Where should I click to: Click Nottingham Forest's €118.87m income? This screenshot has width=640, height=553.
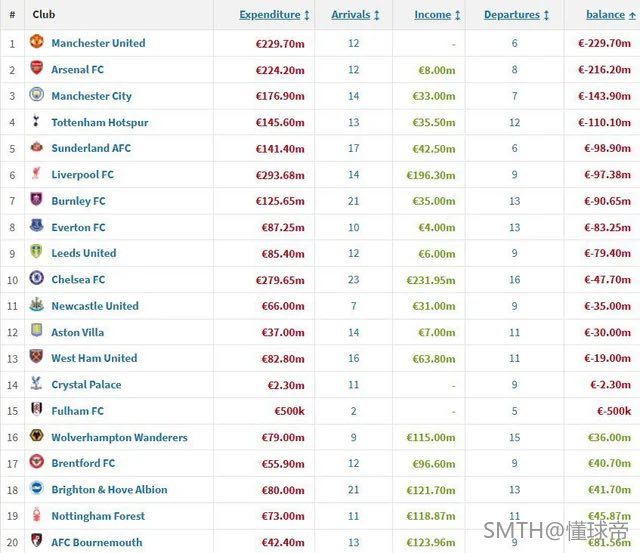tap(431, 516)
